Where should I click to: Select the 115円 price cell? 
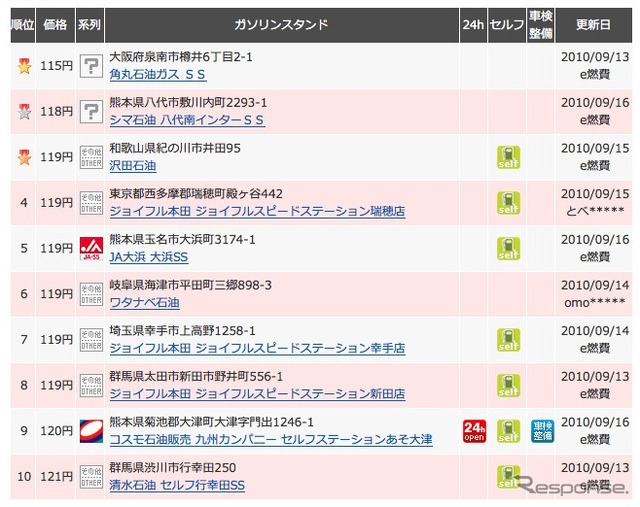tap(56, 66)
